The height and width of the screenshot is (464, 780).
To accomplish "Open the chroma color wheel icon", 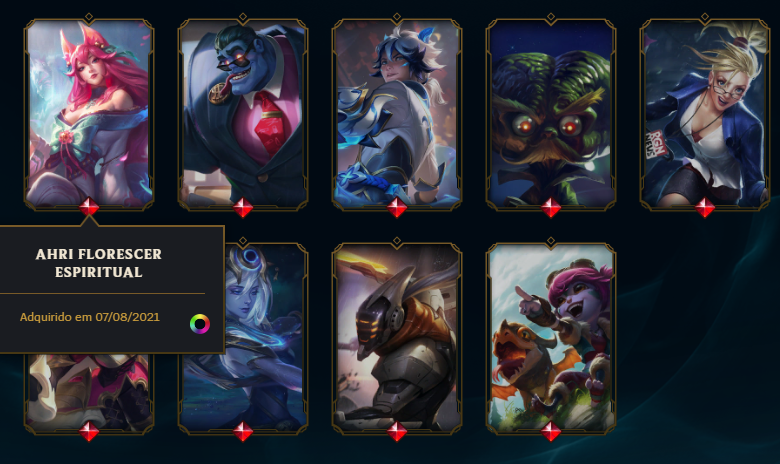I will coord(199,324).
